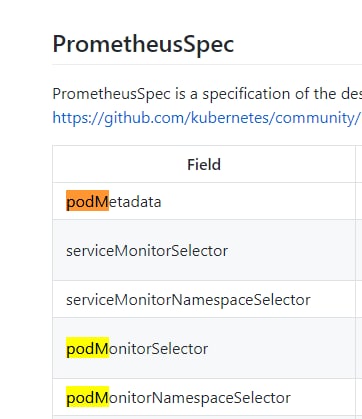Click "service" prefix in serviceMonitorNamespaceSelector

pos(90,300)
